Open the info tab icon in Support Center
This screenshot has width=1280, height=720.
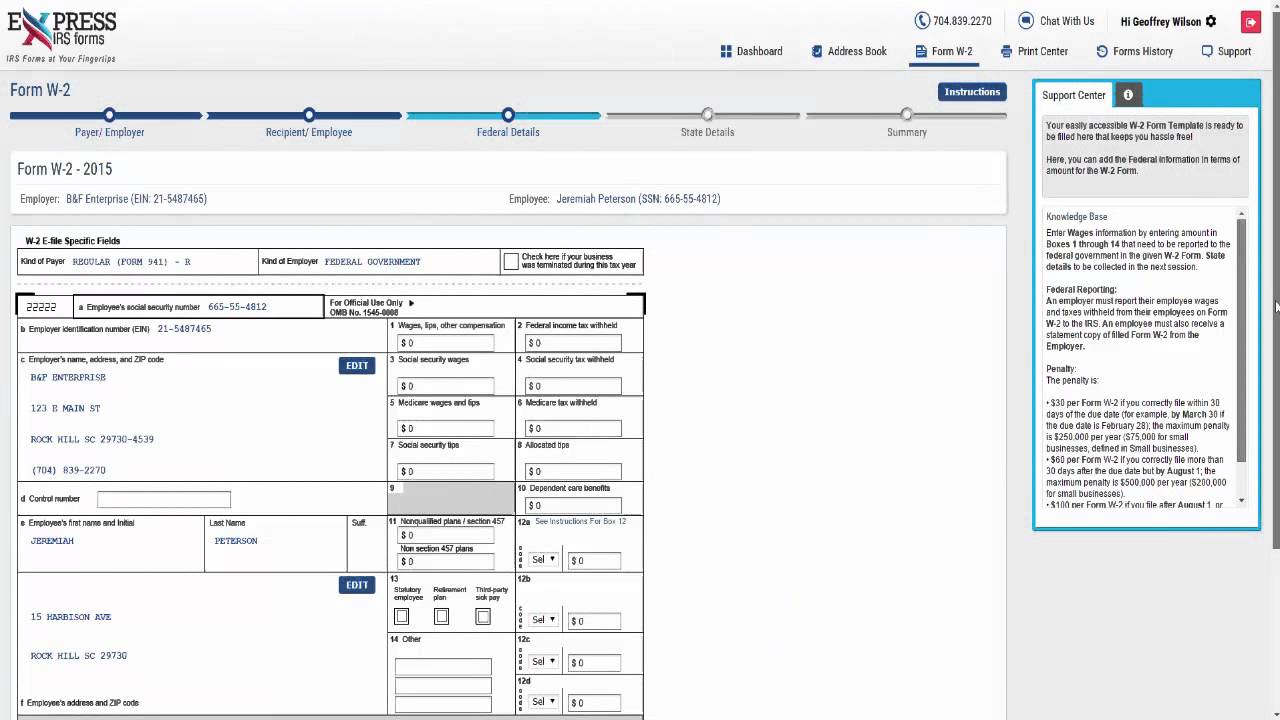pos(1128,95)
